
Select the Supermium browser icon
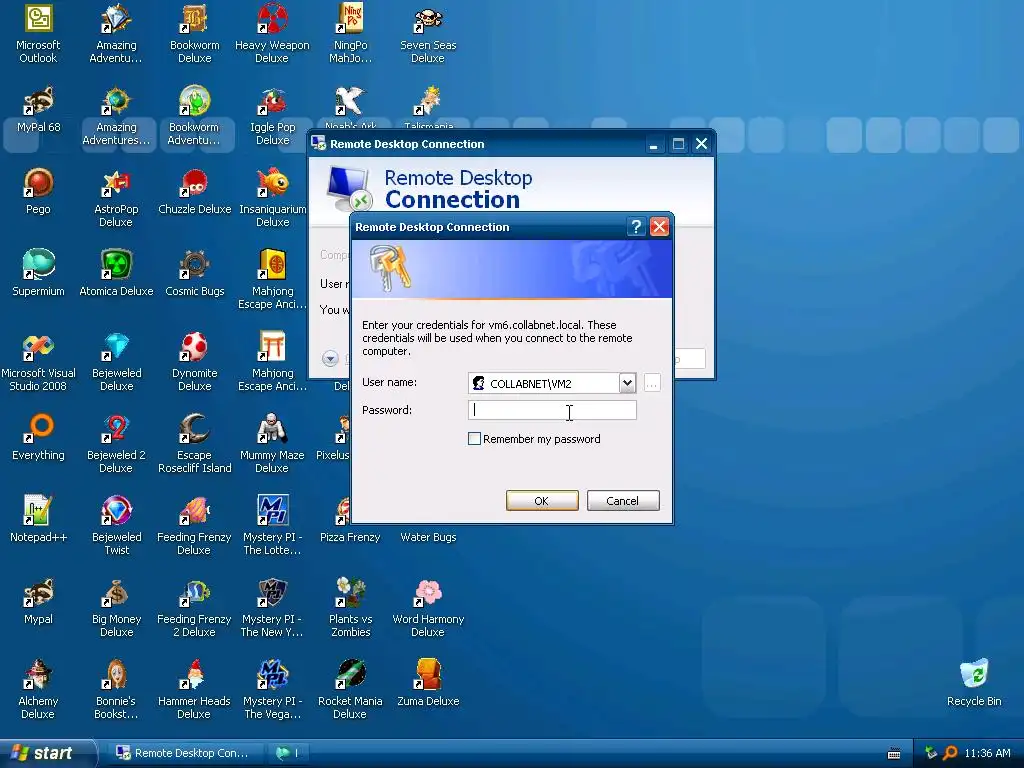38,274
